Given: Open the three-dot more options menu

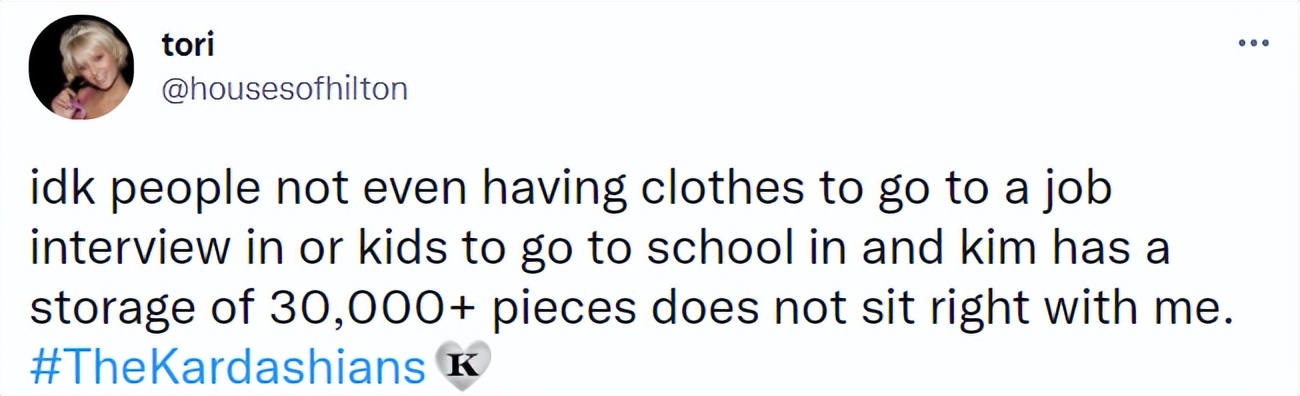Looking at the screenshot, I should 1253,44.
